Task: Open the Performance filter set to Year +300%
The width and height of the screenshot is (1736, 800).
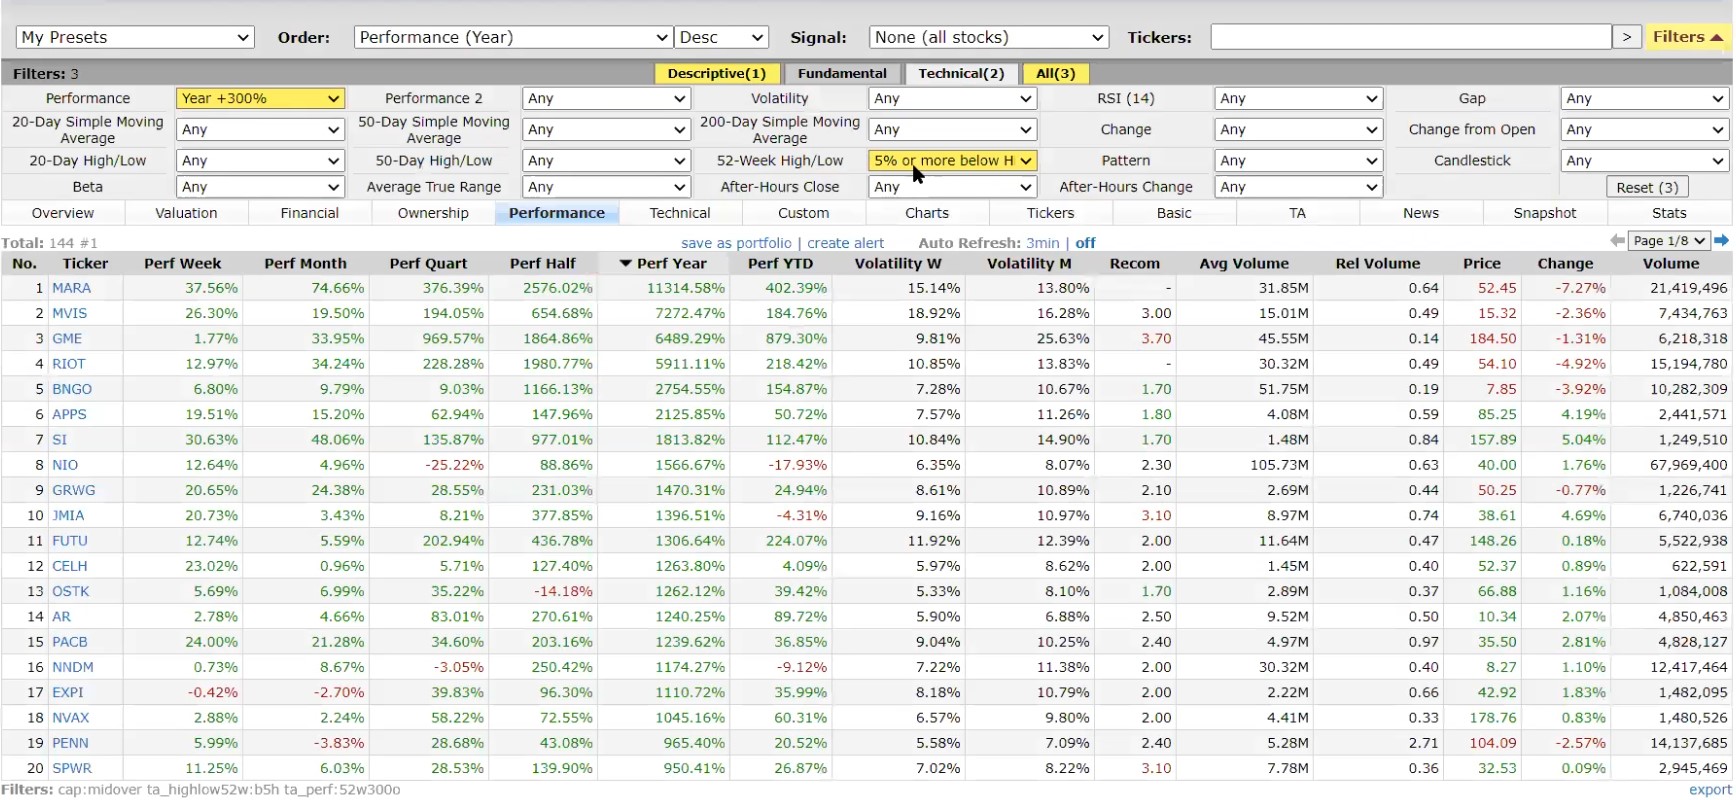Action: tap(260, 98)
